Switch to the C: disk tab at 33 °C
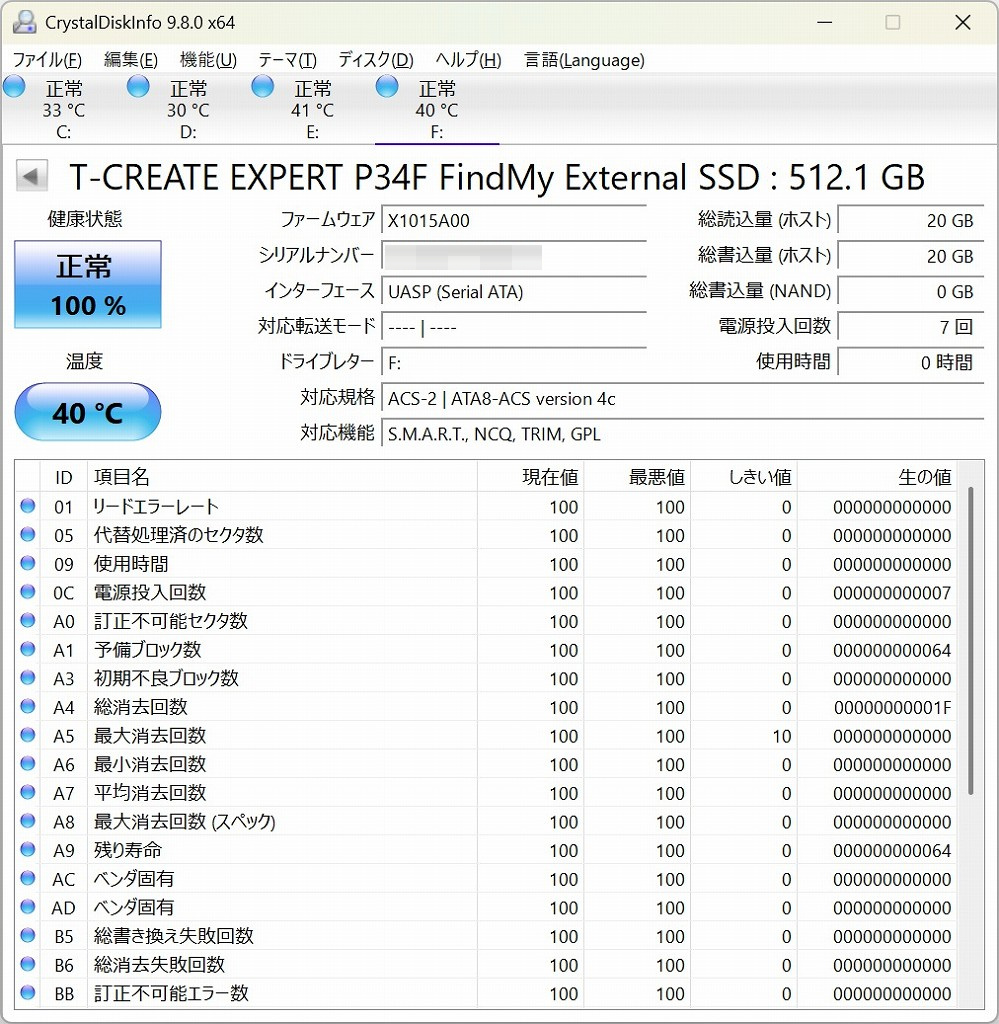999x1024 pixels. coord(63,109)
